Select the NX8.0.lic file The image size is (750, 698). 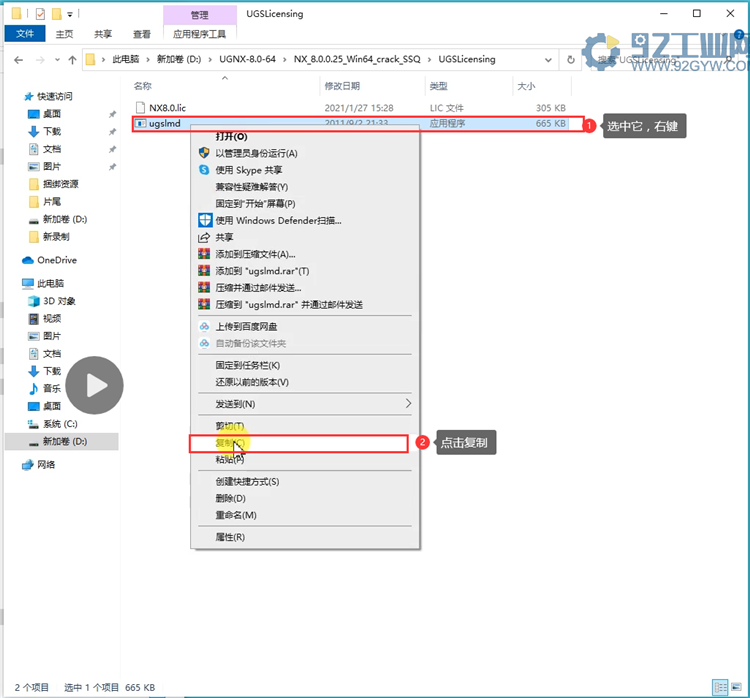(x=351, y=108)
